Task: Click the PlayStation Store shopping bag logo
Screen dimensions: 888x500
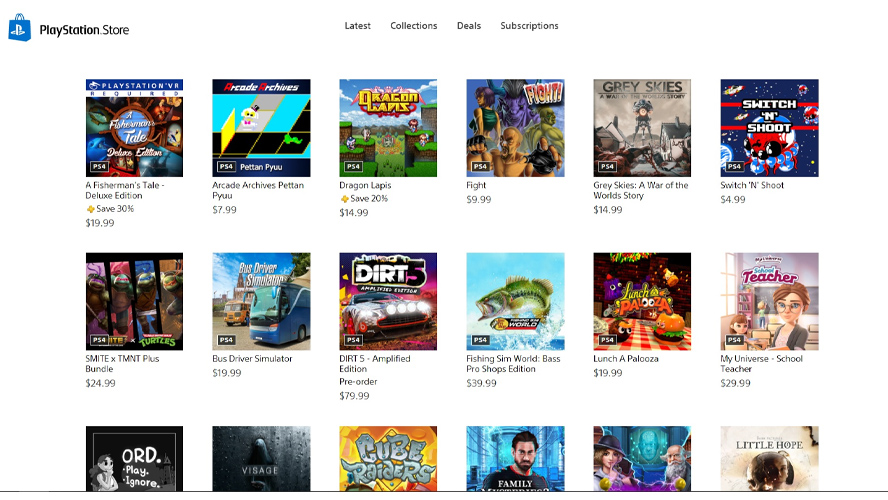Action: pyautogui.click(x=19, y=28)
